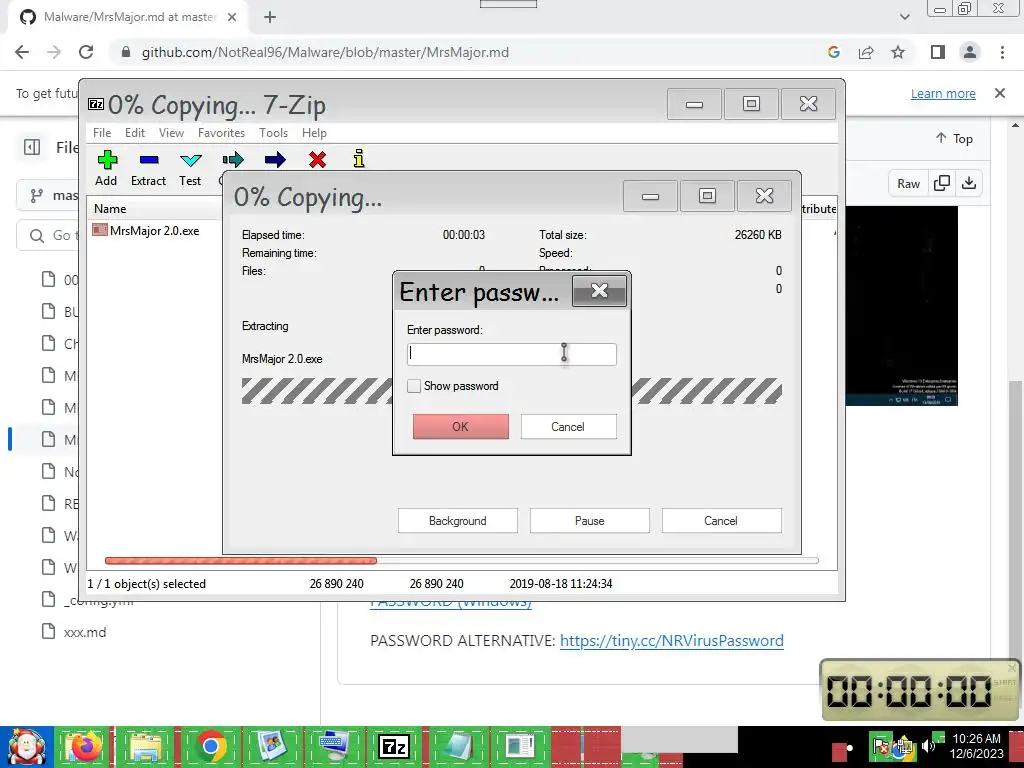
Task: Click the Name column header in 7-Zip
Action: [110, 208]
